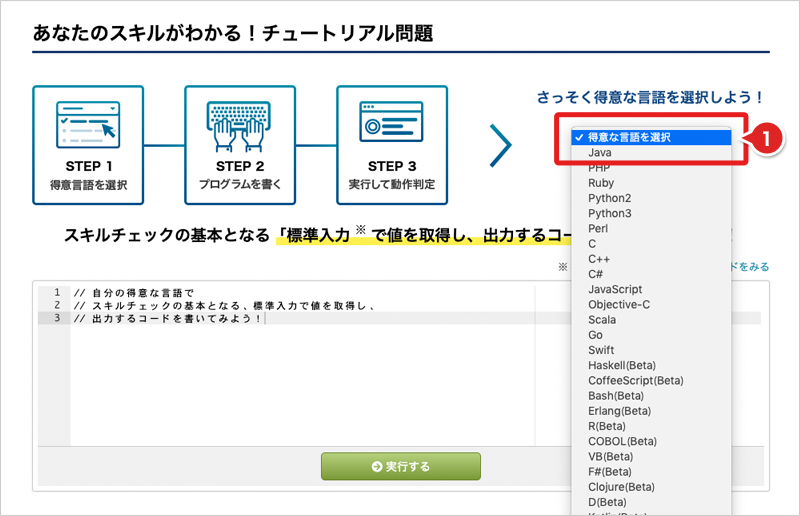Select the STEP 1 language selection icon
This screenshot has width=800, height=516.
pos(88,125)
